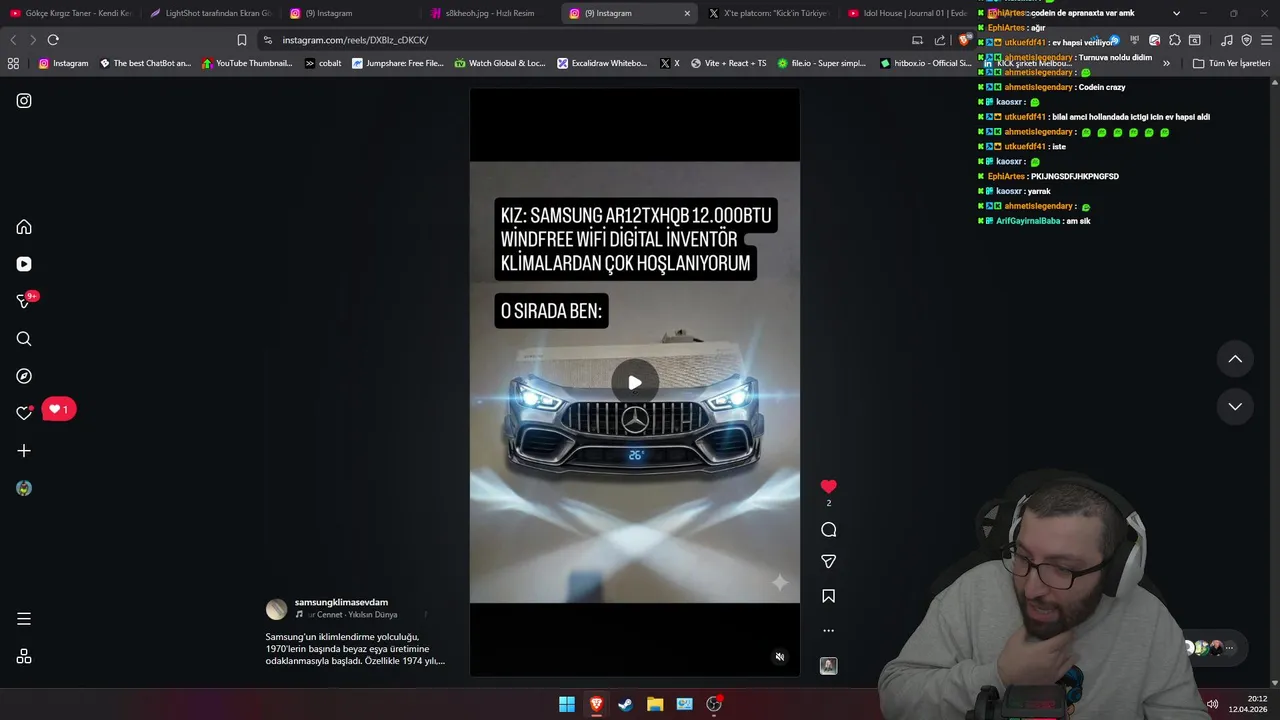This screenshot has width=1280, height=720.
Task: Open the More hamburger menu
Action: coord(24,619)
